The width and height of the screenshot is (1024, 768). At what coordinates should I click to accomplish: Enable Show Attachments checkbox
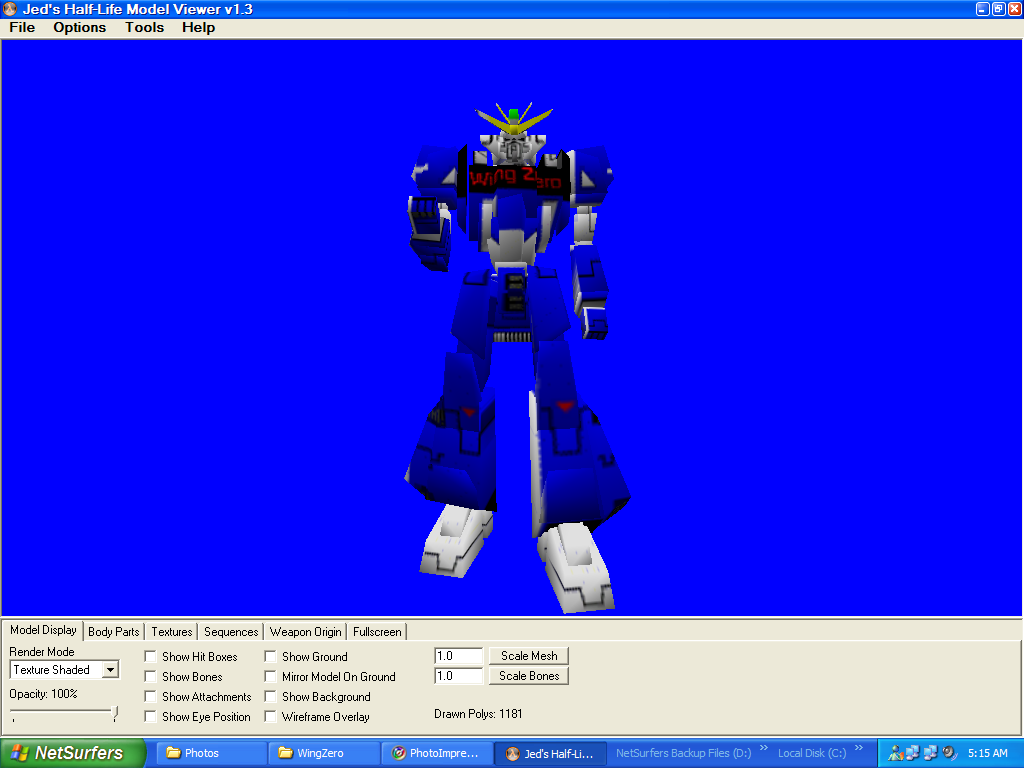coord(150,697)
